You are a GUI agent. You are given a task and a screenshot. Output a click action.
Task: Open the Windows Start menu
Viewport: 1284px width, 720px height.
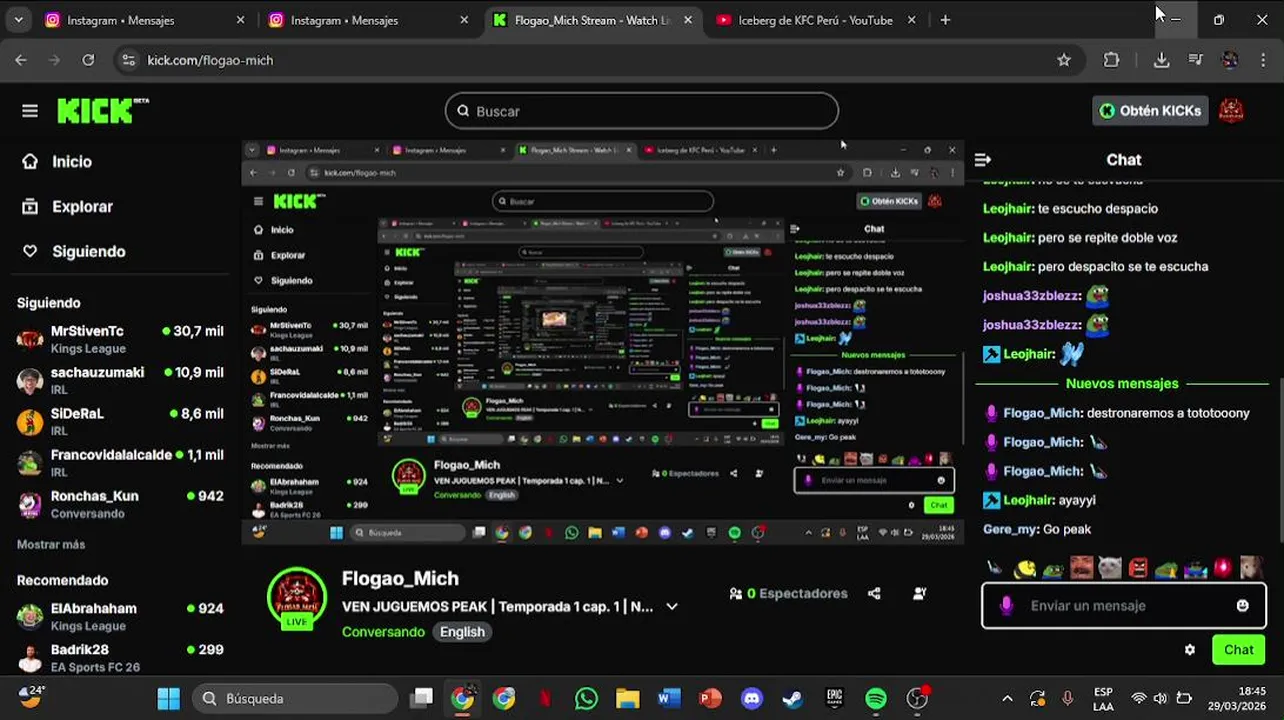[x=168, y=698]
